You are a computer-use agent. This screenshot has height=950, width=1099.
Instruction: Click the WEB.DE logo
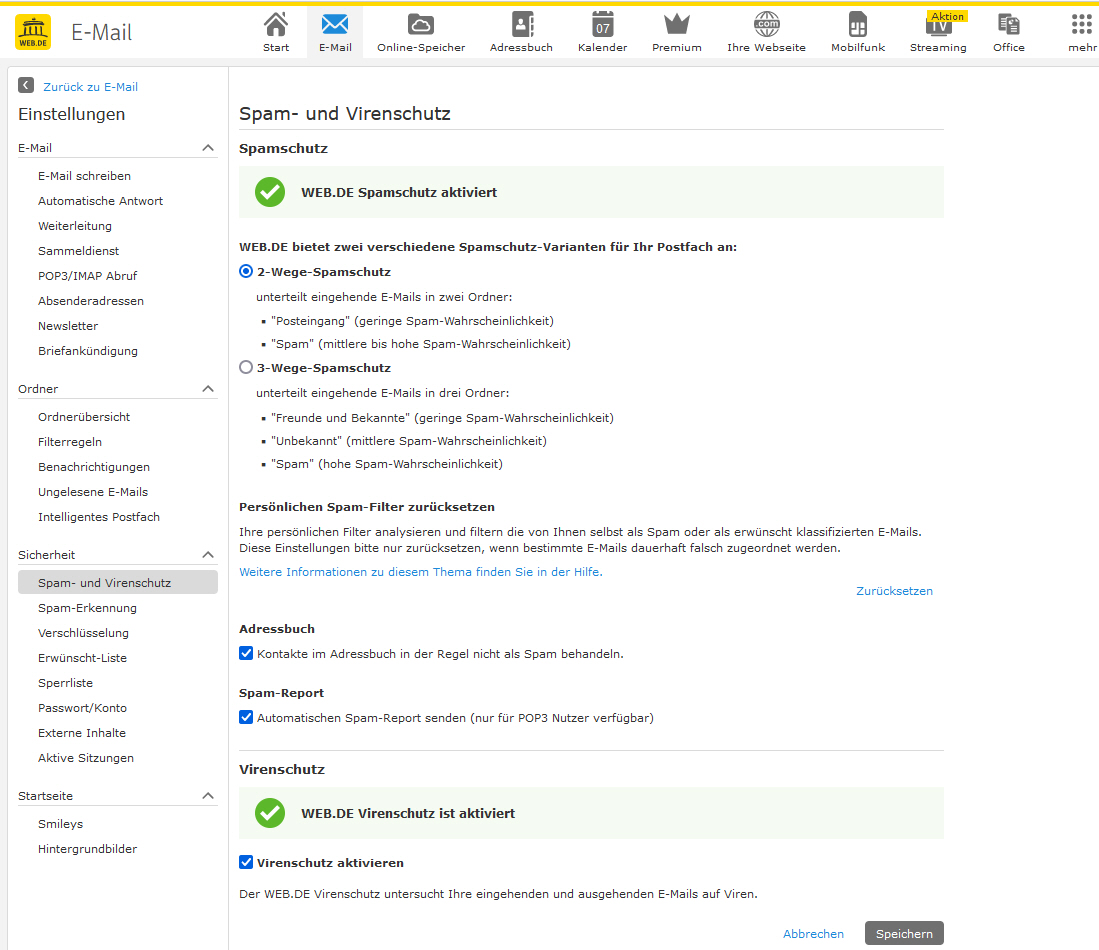[x=33, y=32]
